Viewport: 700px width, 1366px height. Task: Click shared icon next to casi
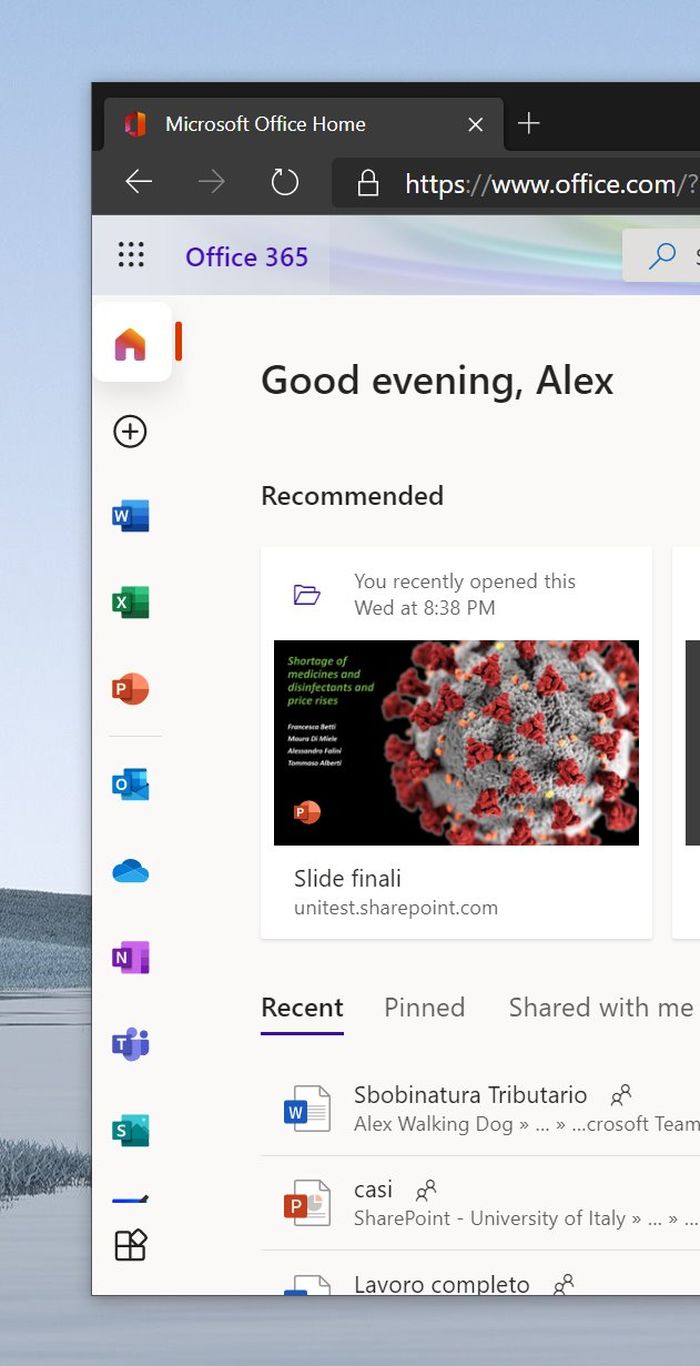point(426,1190)
